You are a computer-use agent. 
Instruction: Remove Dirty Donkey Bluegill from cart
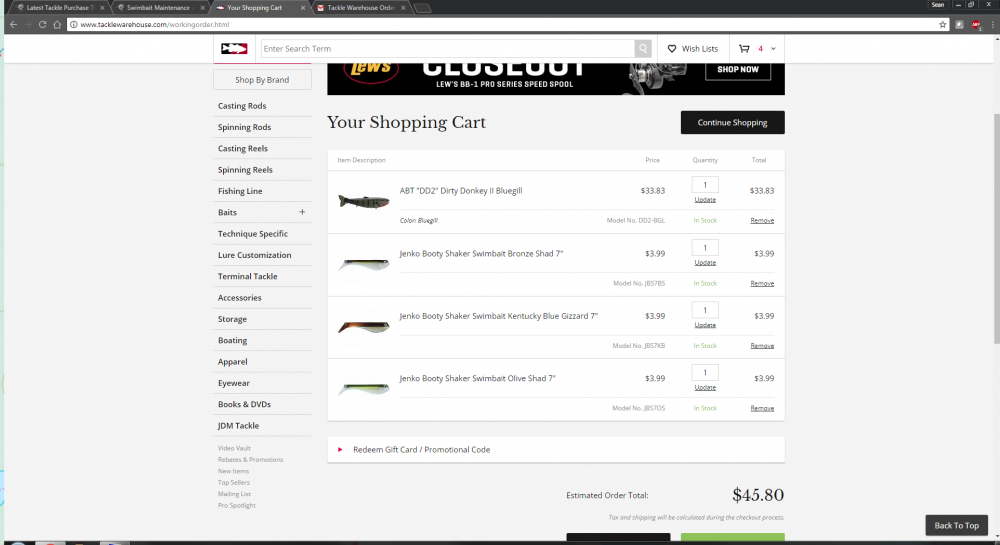click(762, 221)
